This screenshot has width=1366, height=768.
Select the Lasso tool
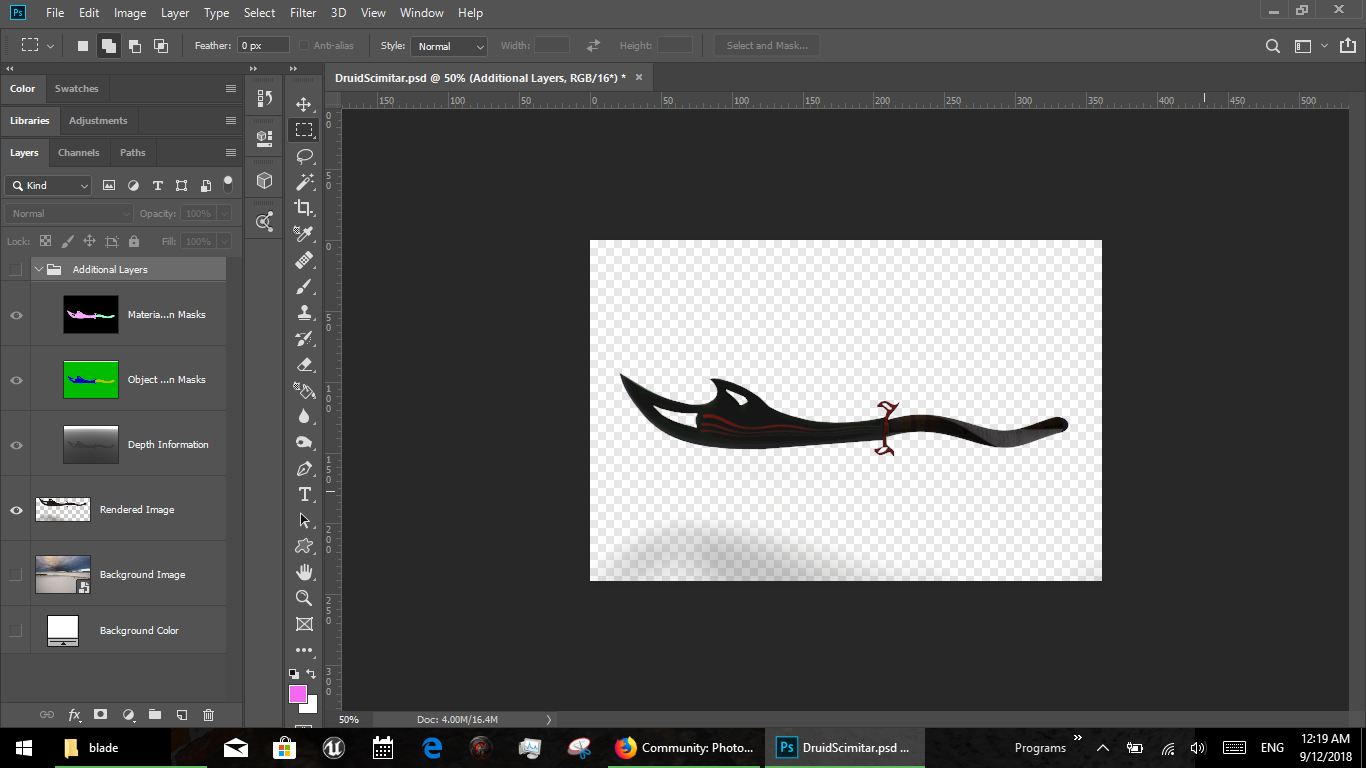(304, 156)
